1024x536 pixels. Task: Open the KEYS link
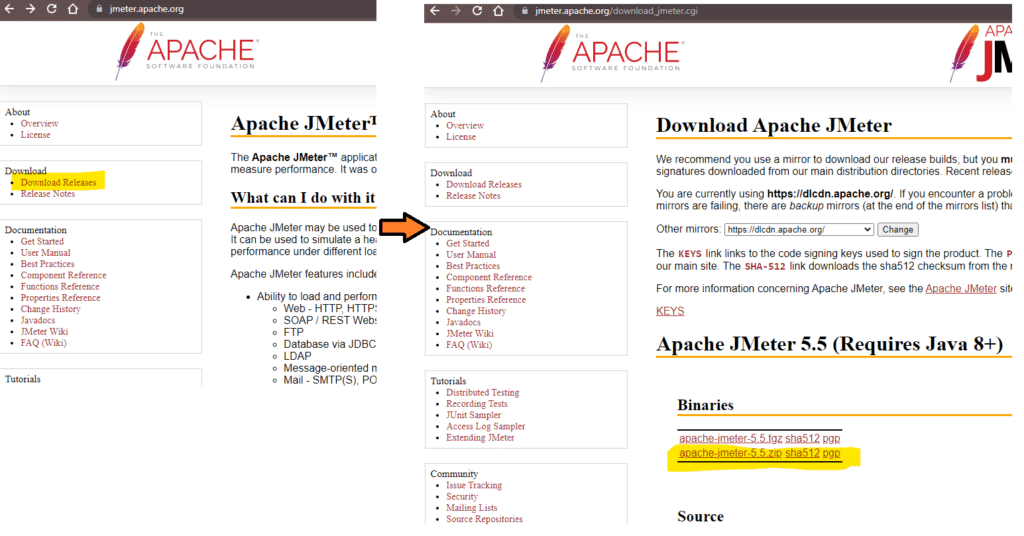point(670,311)
